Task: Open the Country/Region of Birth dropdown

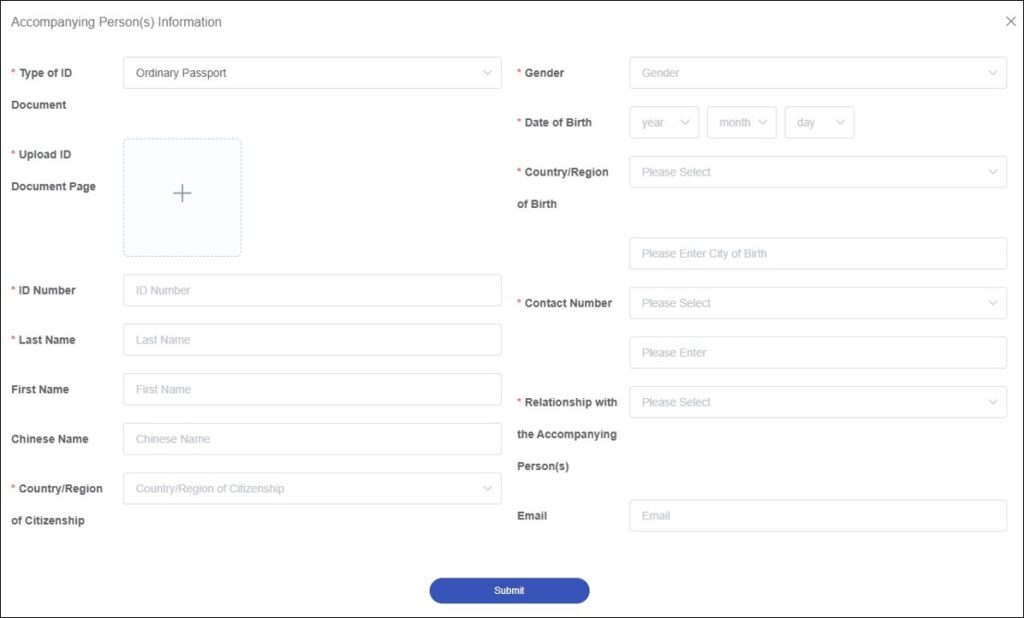Action: point(817,172)
